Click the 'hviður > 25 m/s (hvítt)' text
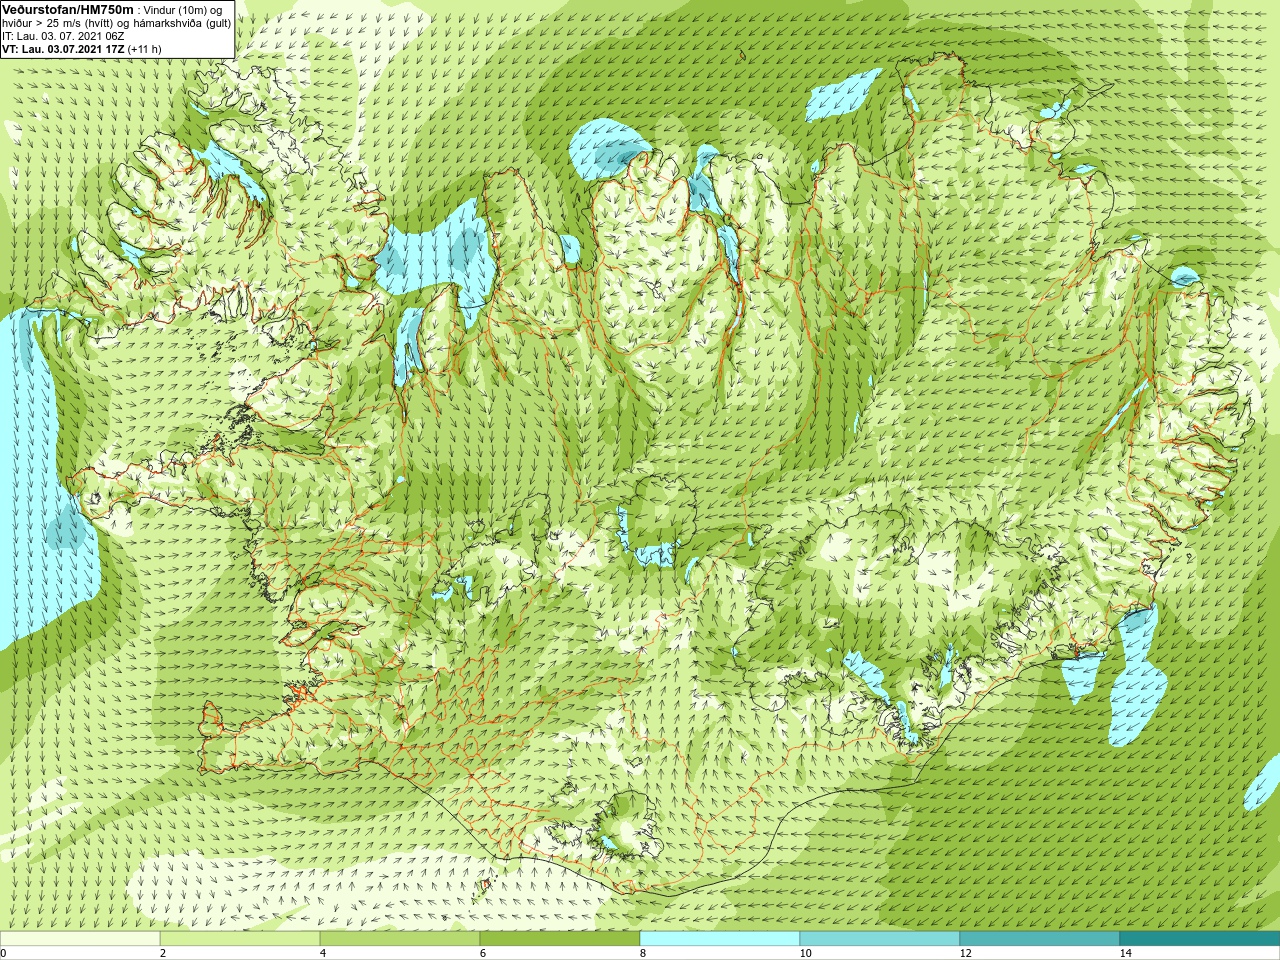The width and height of the screenshot is (1280, 960). (60, 23)
